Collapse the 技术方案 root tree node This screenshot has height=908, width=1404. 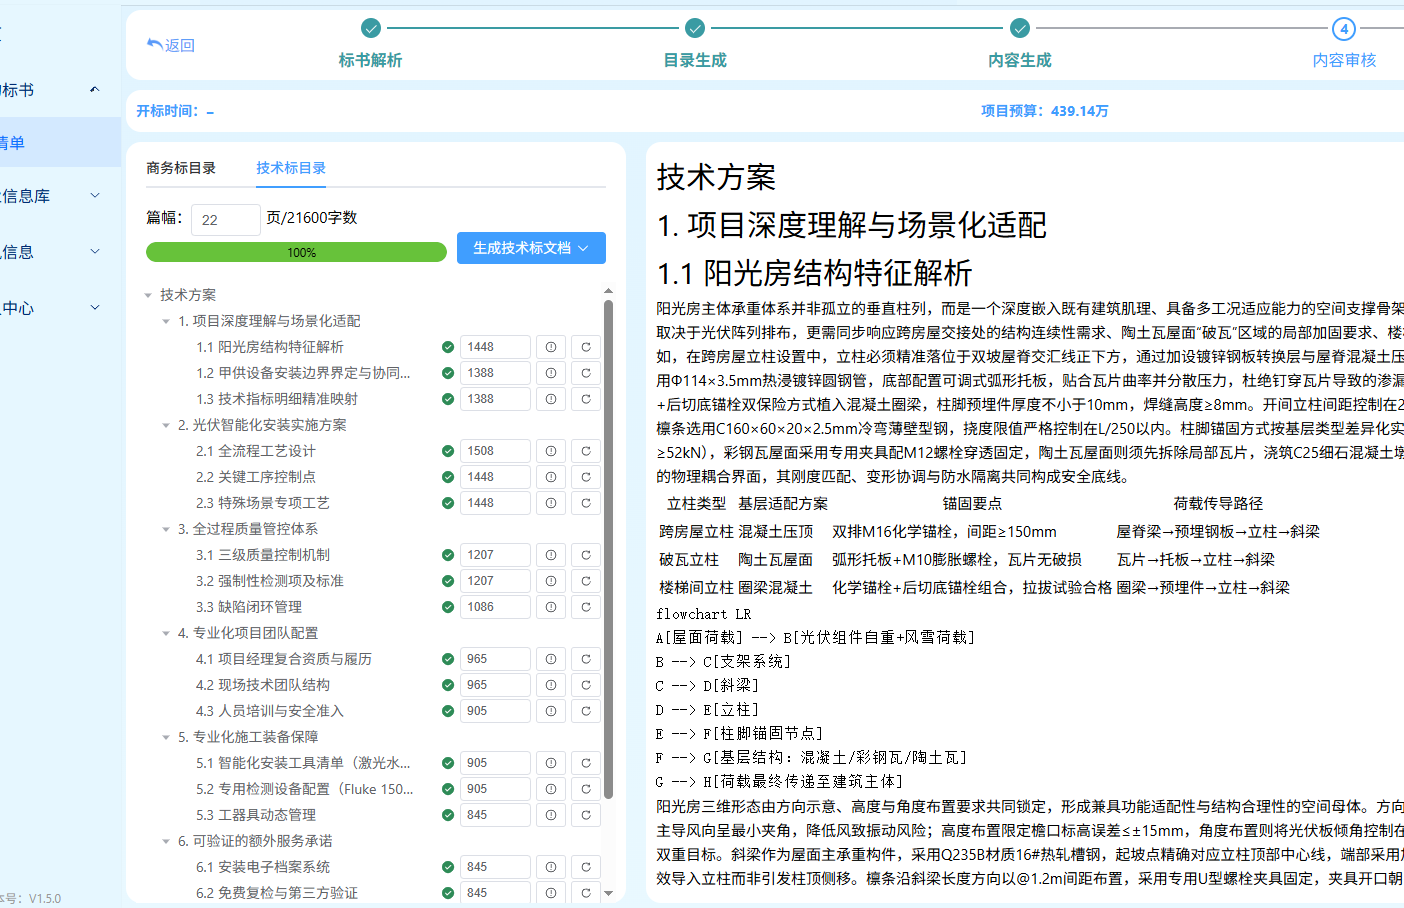[x=148, y=295]
